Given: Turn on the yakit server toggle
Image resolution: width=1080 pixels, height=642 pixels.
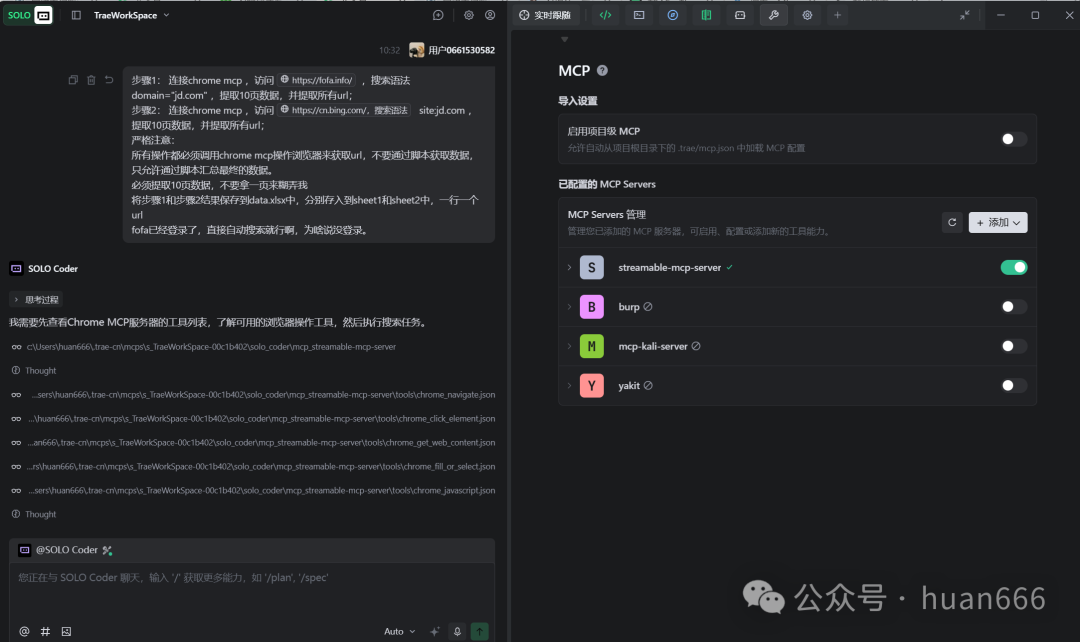Looking at the screenshot, I should click(x=1013, y=385).
